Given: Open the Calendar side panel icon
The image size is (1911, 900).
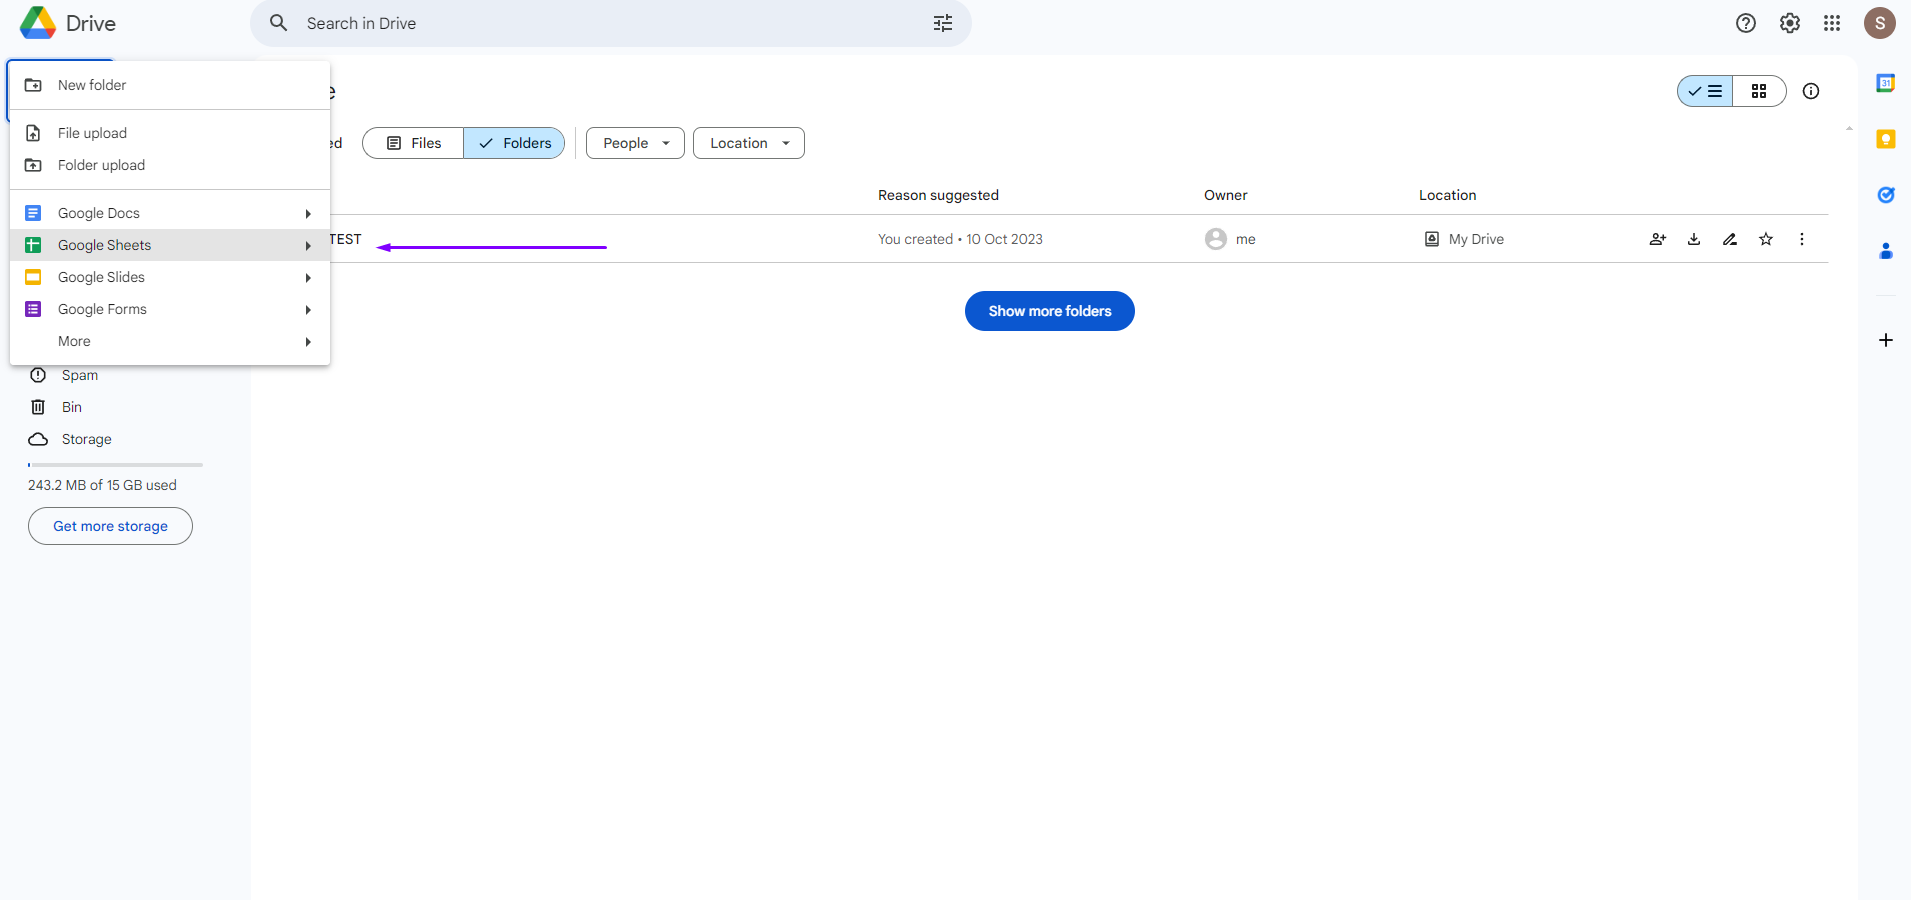Looking at the screenshot, I should pyautogui.click(x=1886, y=83).
